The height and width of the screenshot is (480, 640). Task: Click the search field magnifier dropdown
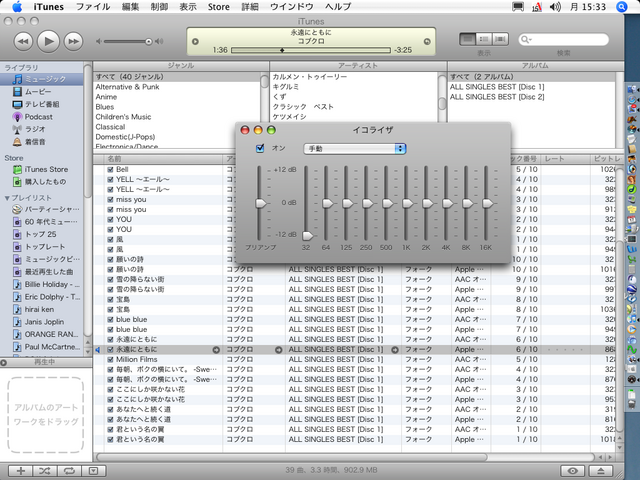(x=526, y=40)
